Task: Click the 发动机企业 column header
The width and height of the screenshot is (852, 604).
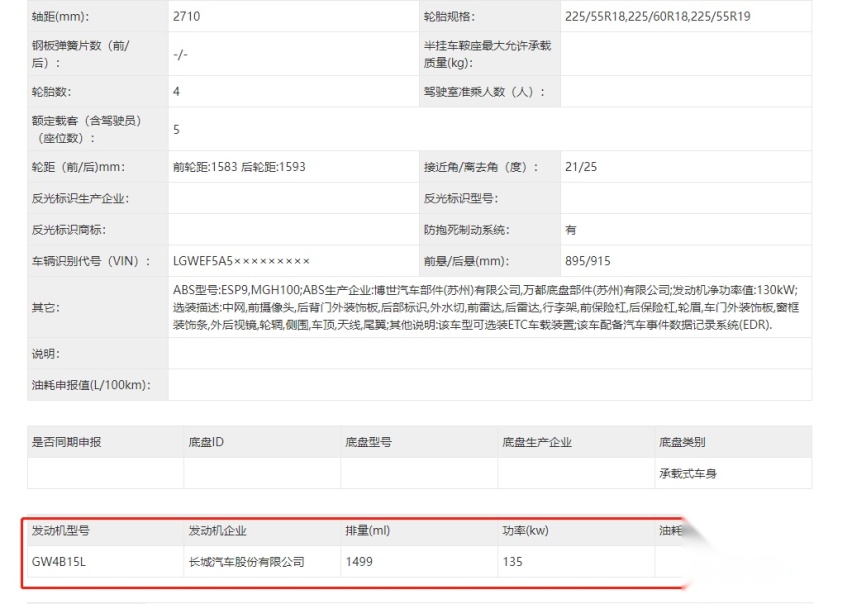Action: coord(217,531)
